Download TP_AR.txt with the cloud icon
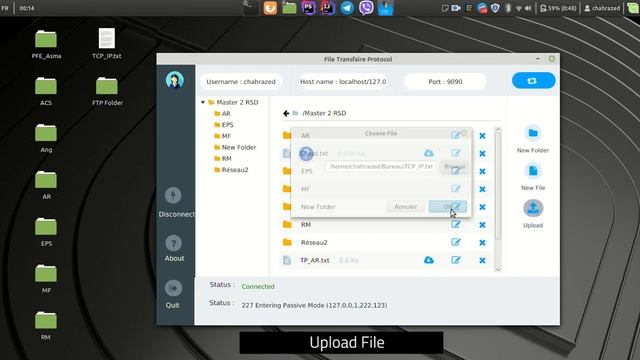640x360 pixels. [429, 260]
